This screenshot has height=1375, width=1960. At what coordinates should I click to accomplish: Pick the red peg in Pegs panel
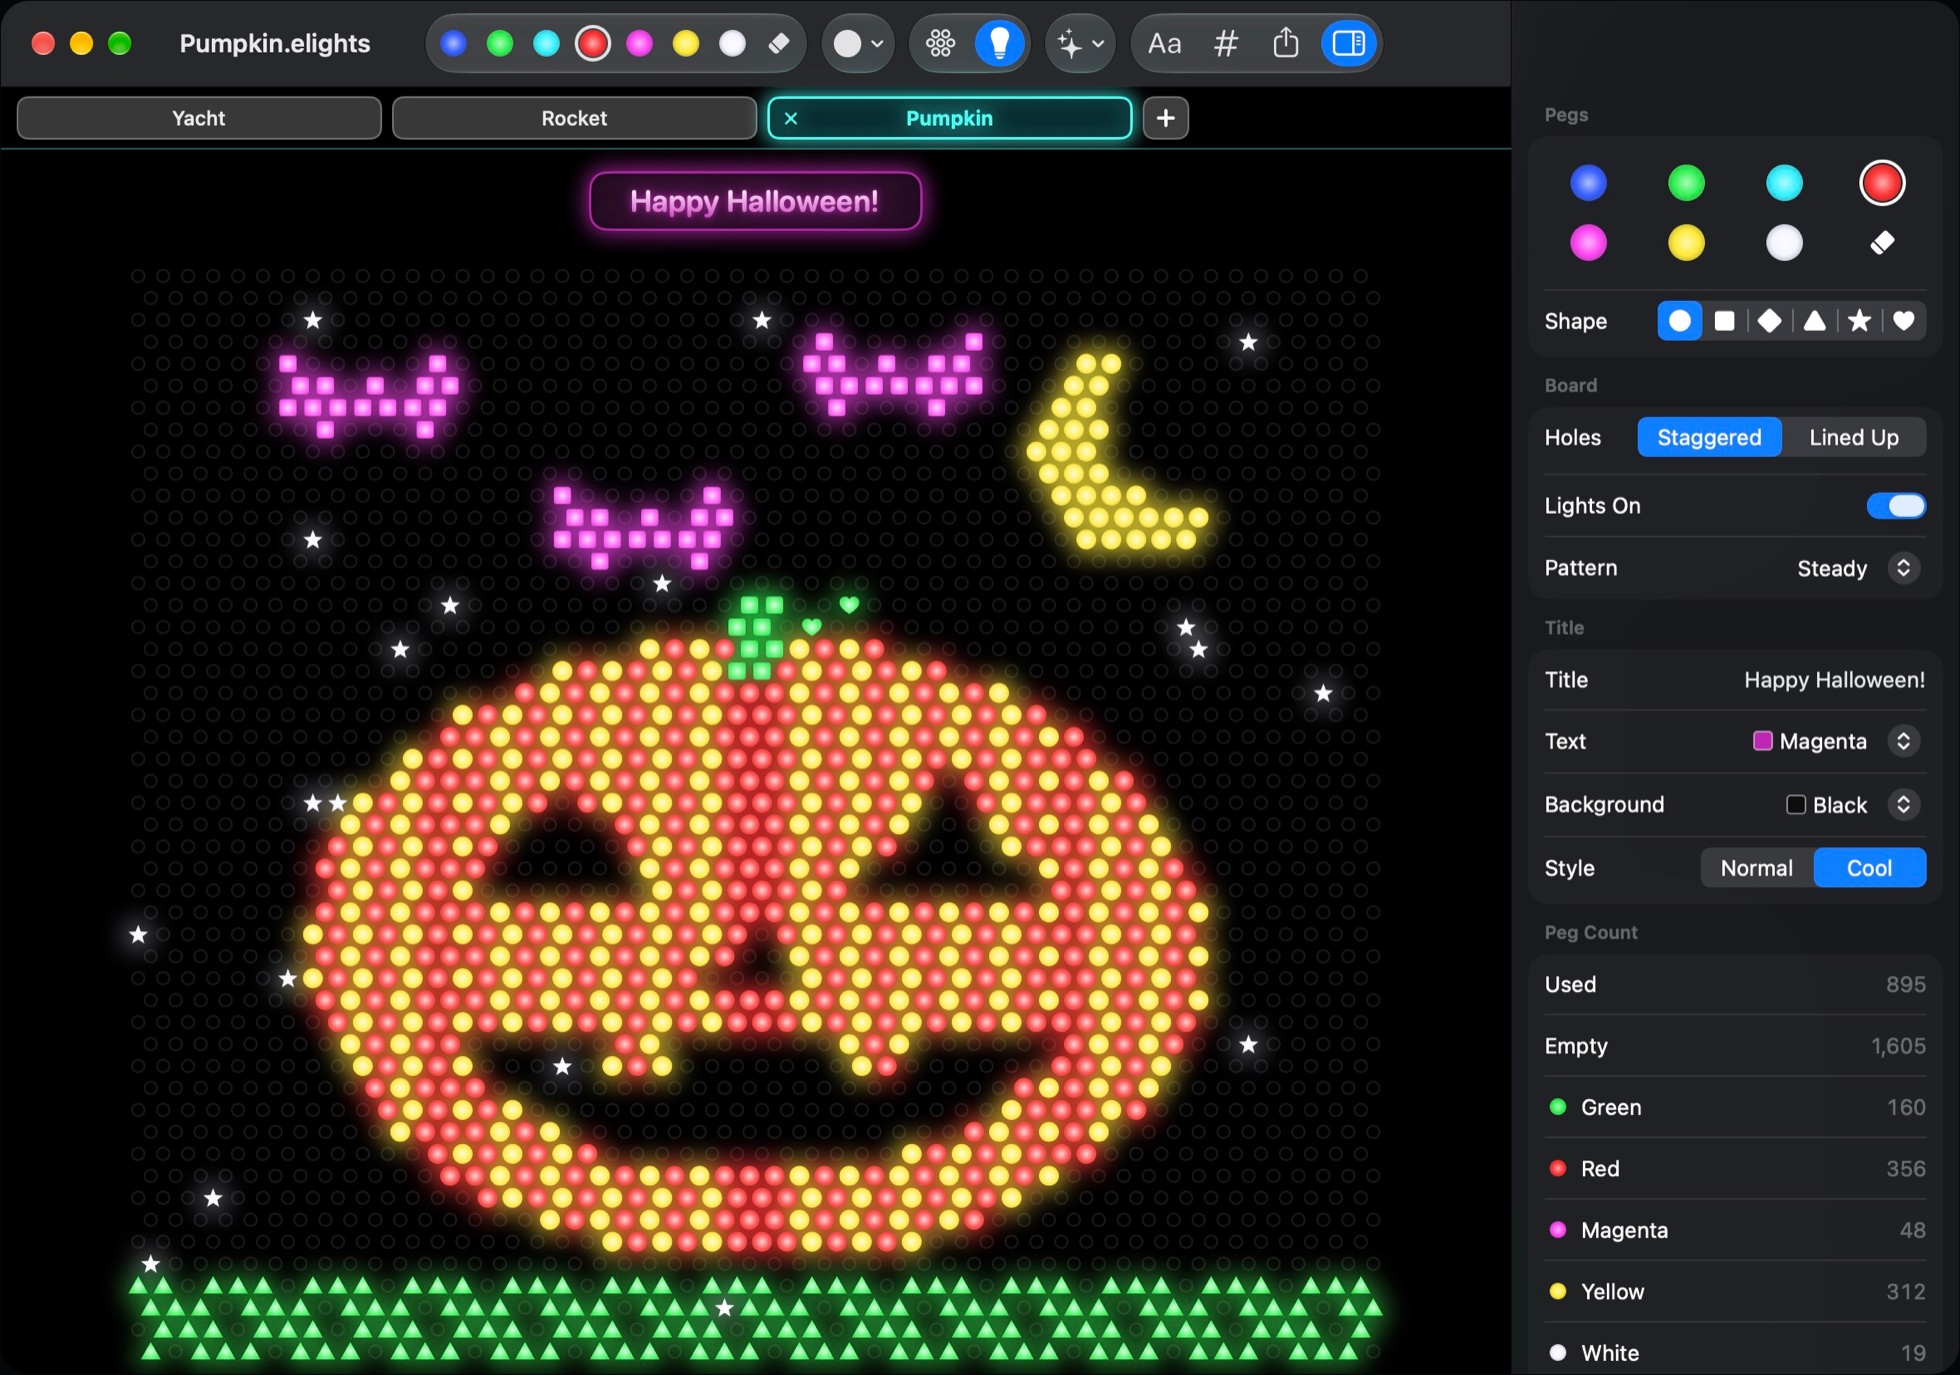(x=1882, y=183)
